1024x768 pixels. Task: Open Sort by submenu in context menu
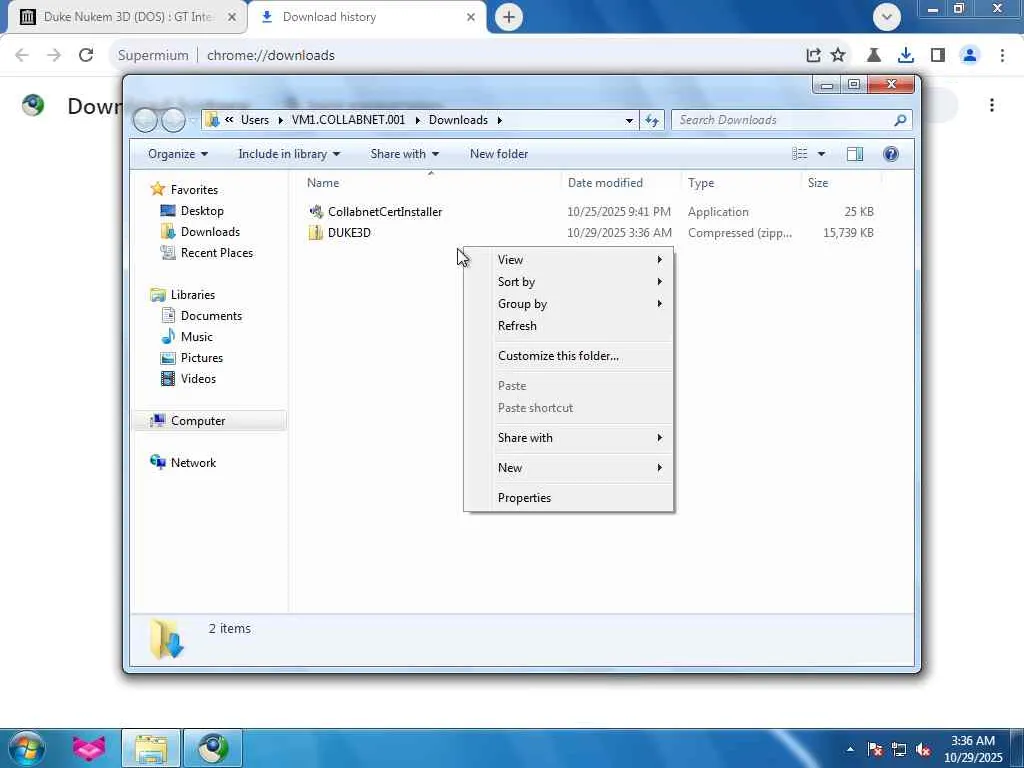(x=568, y=281)
